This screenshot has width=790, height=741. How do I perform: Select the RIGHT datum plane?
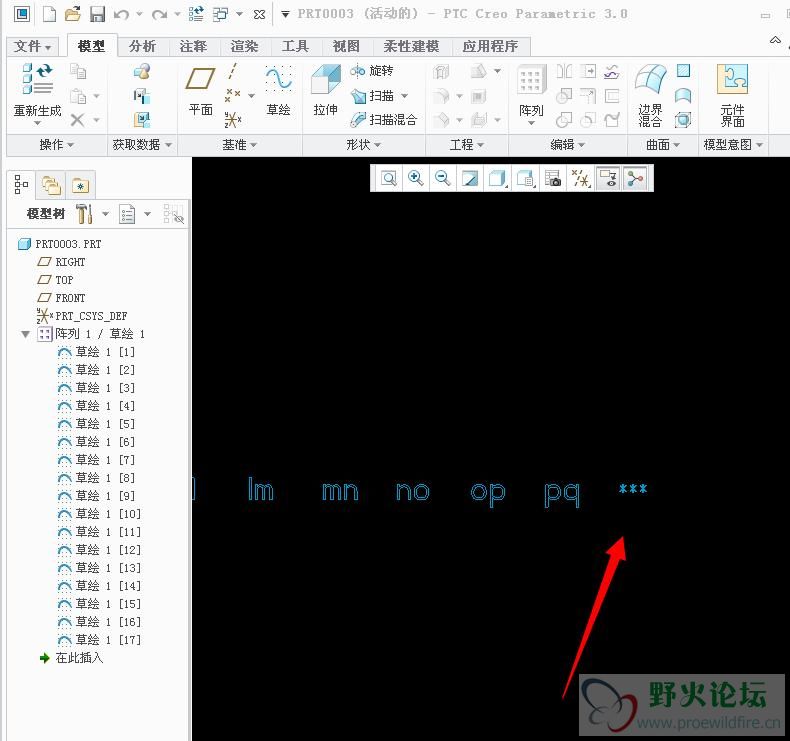61,262
